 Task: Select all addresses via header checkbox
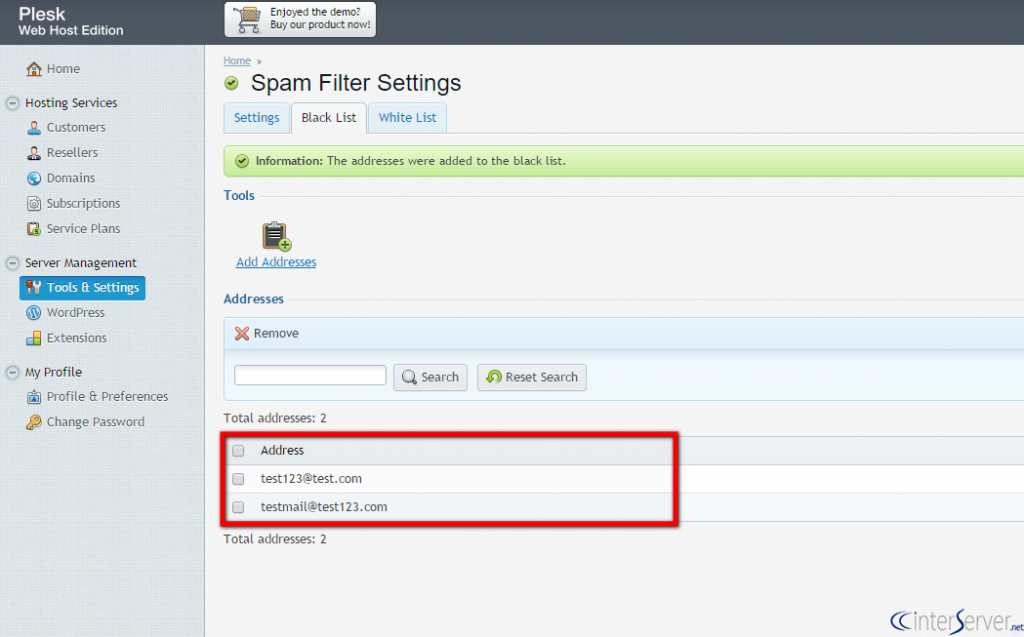[237, 450]
